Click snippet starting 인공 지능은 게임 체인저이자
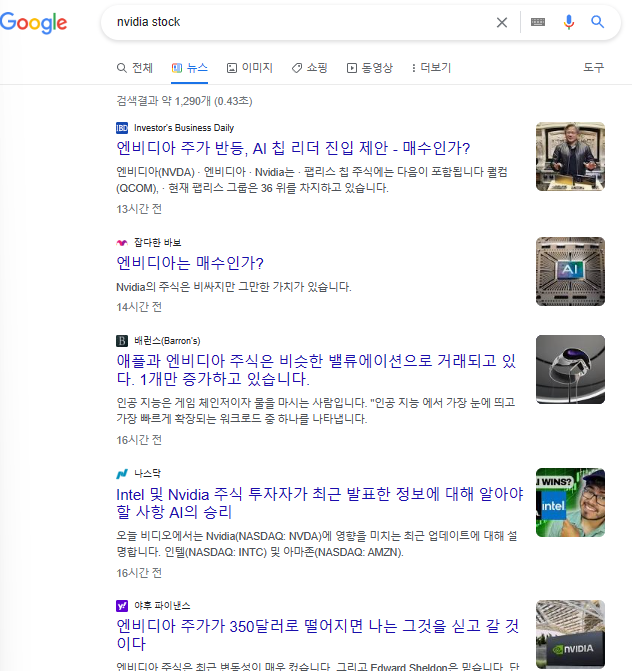The height and width of the screenshot is (671, 632). (315, 411)
